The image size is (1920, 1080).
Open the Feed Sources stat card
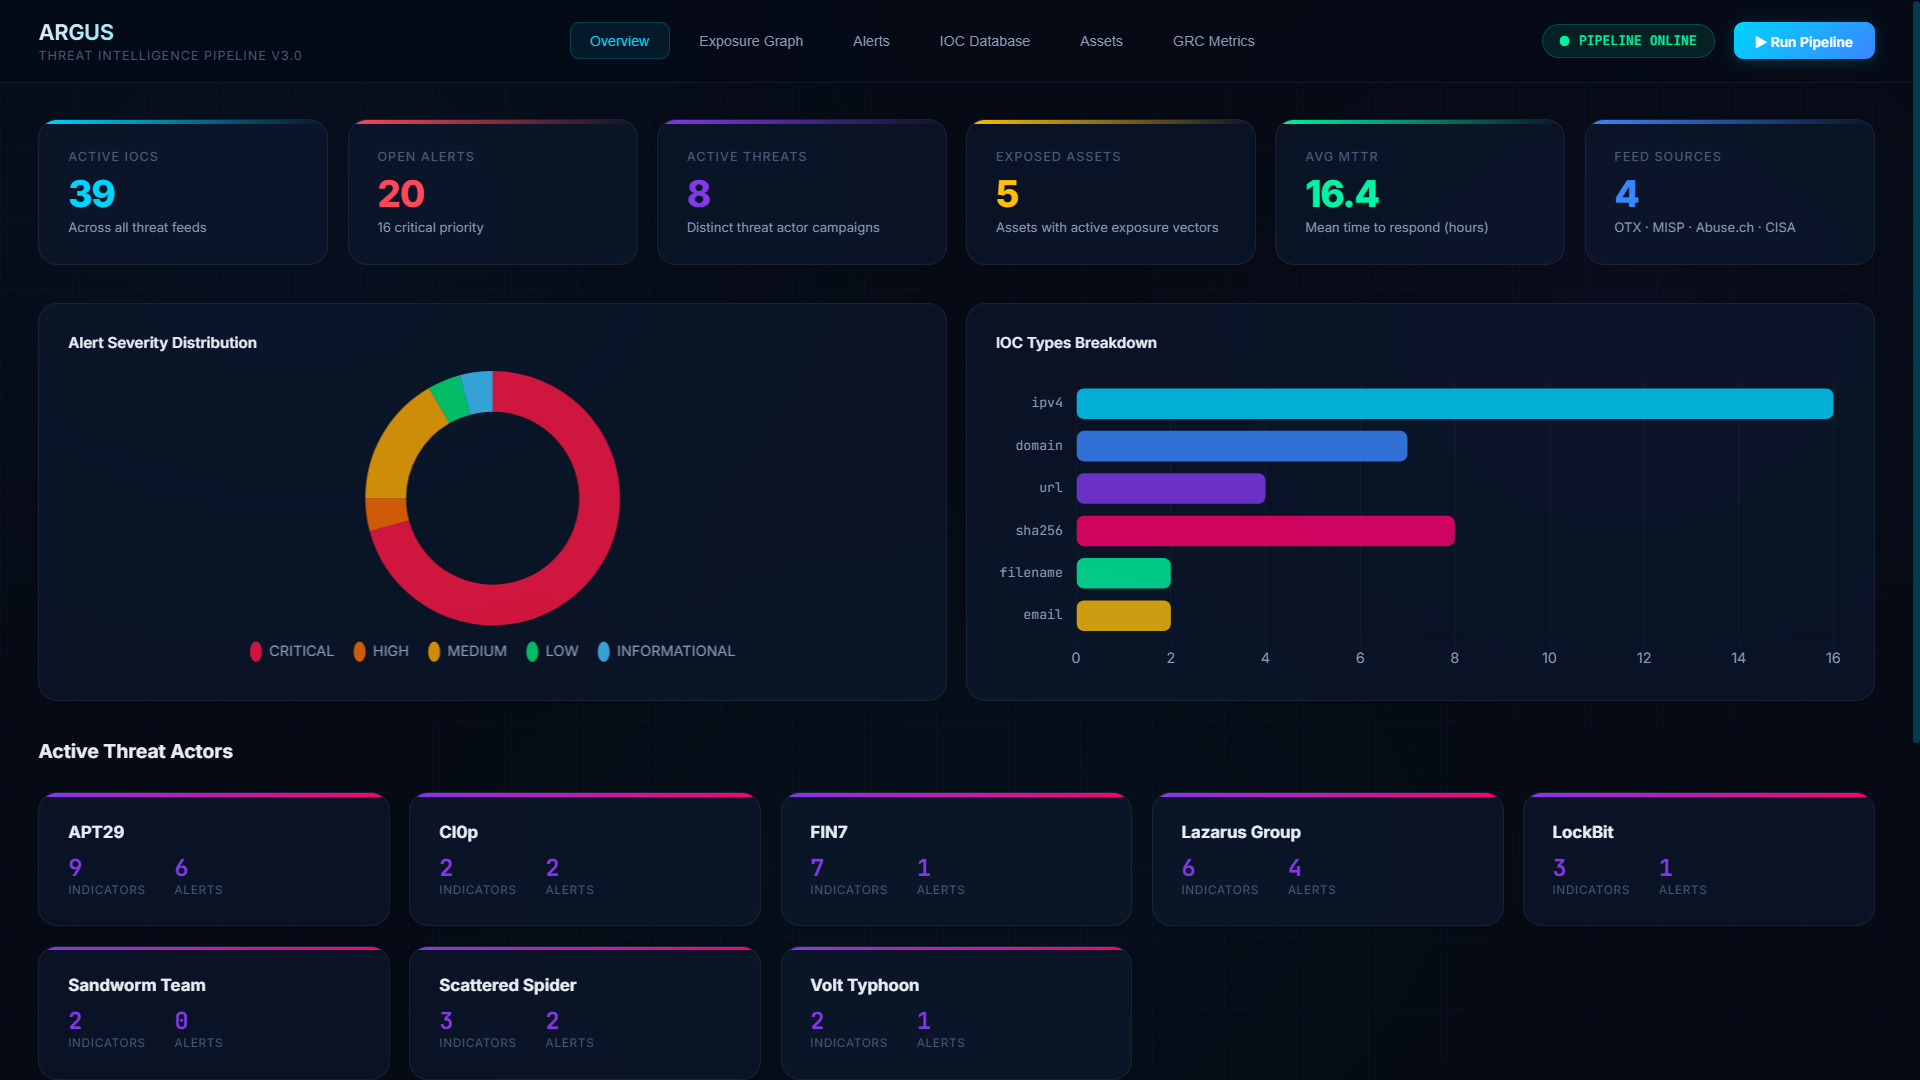point(1729,192)
